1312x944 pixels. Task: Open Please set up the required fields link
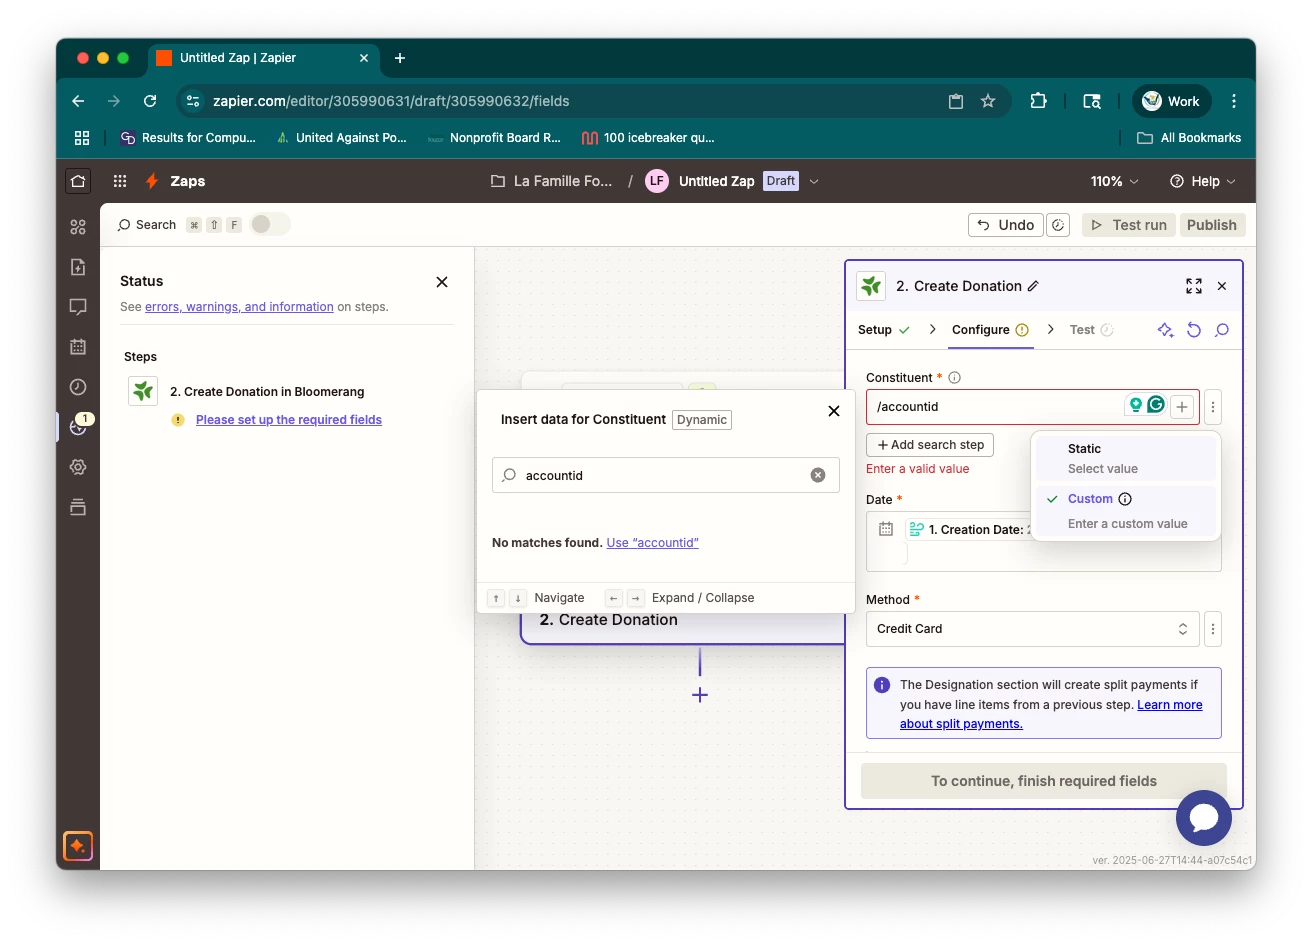pos(289,420)
